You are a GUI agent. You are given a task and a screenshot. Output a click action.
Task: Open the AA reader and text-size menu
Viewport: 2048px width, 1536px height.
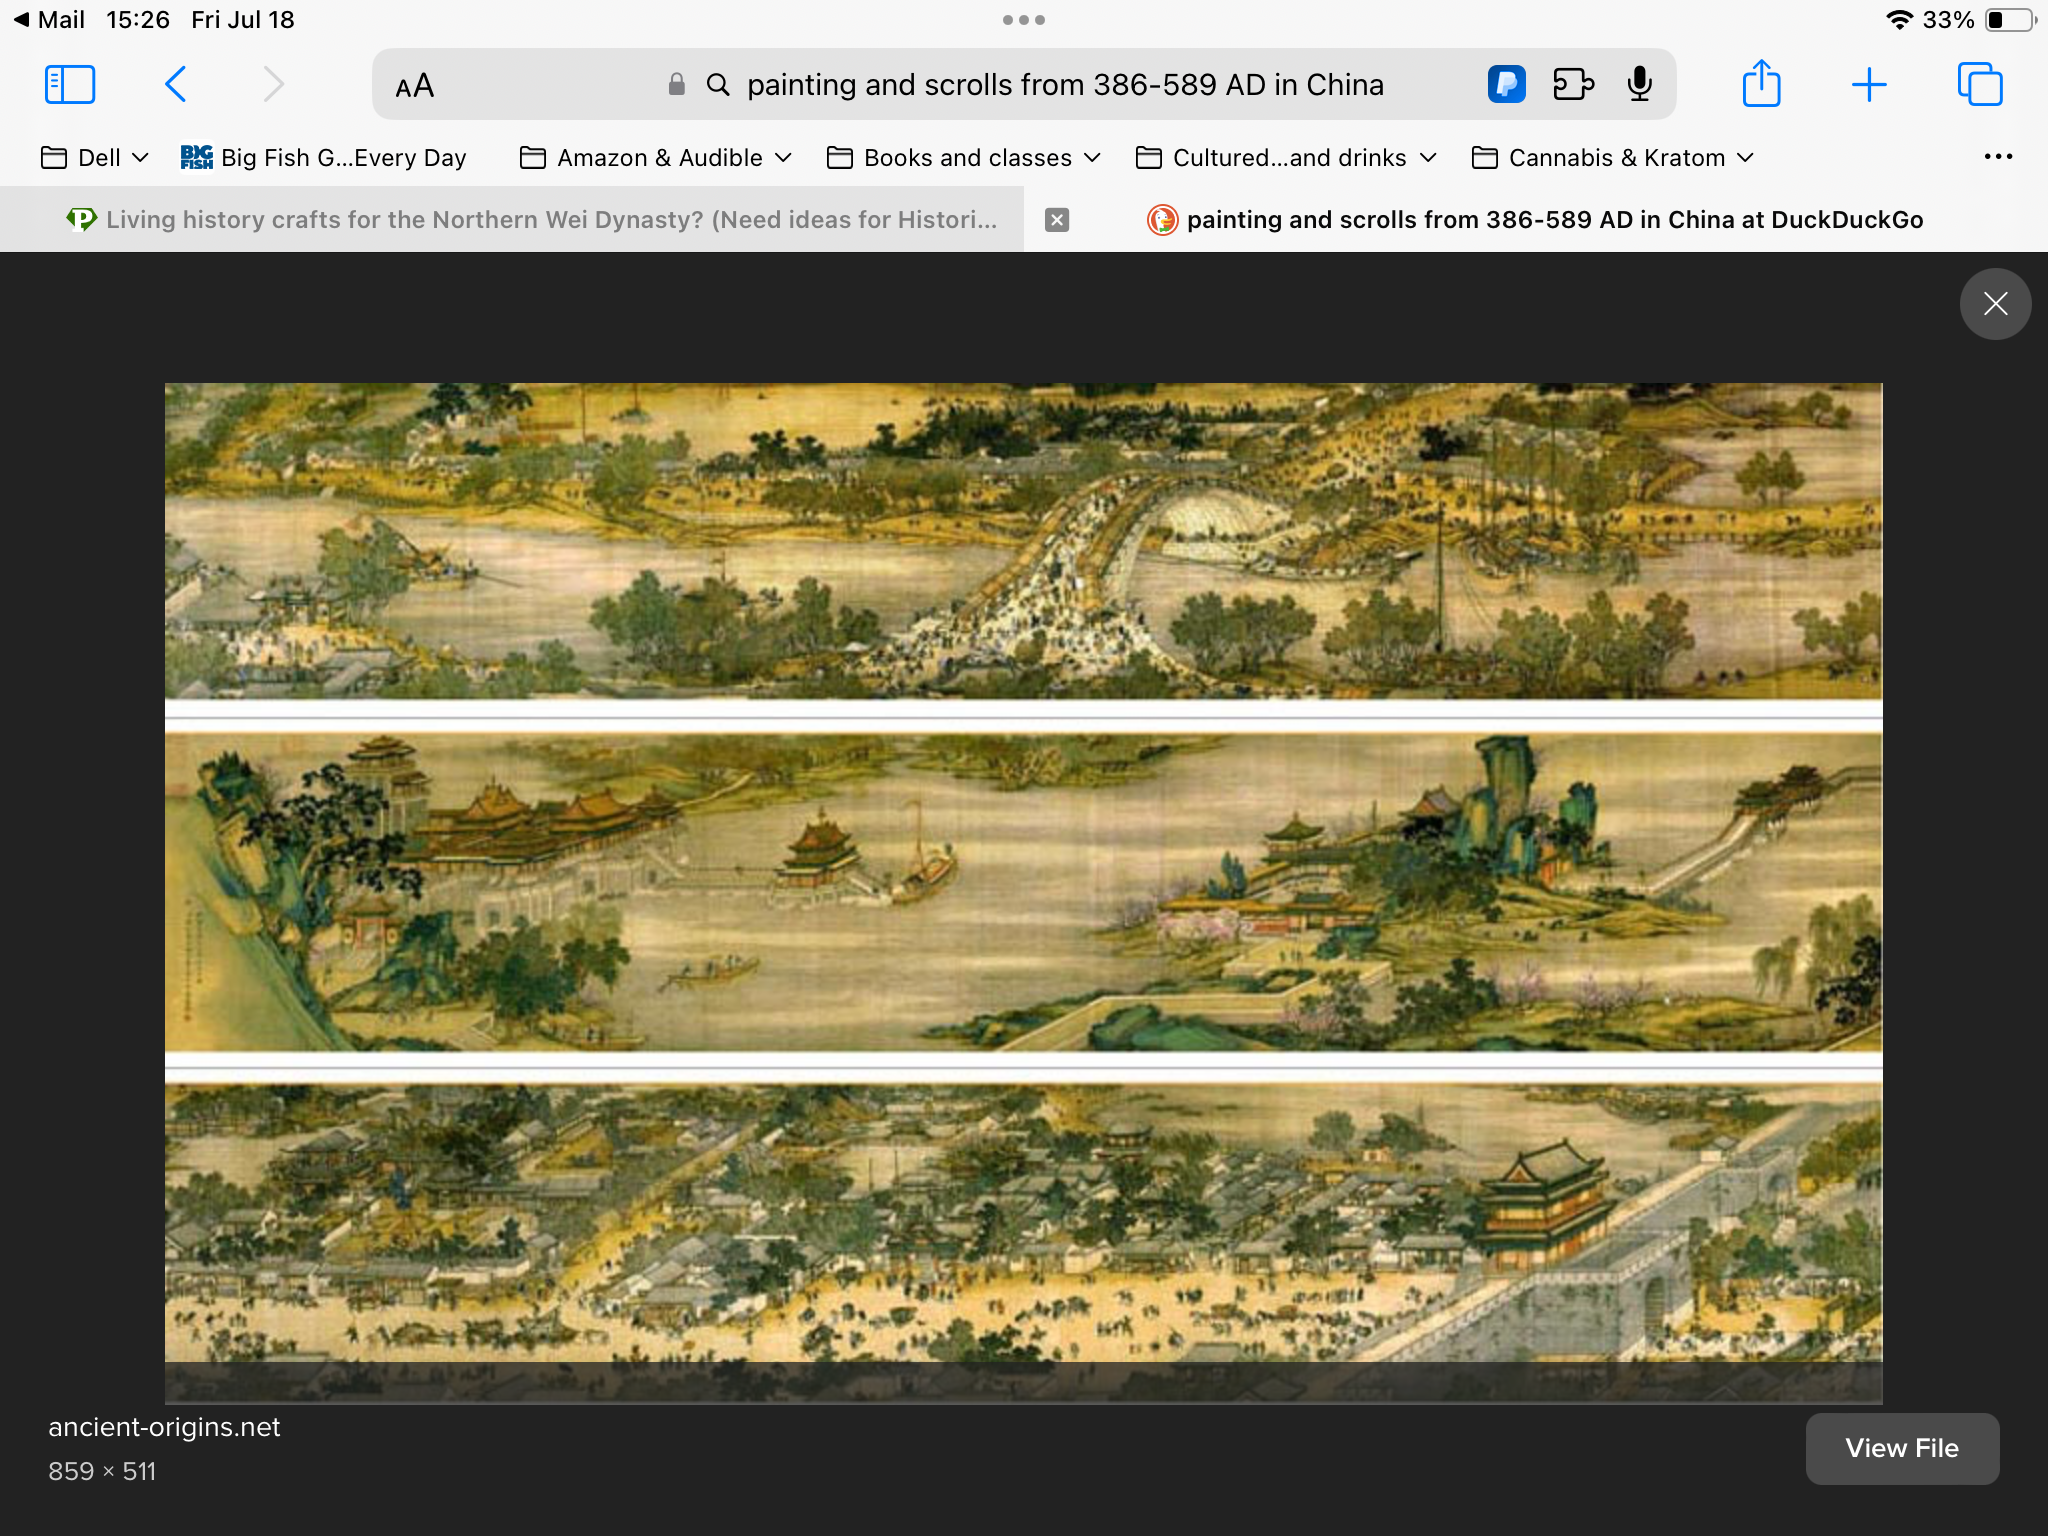click(x=414, y=86)
